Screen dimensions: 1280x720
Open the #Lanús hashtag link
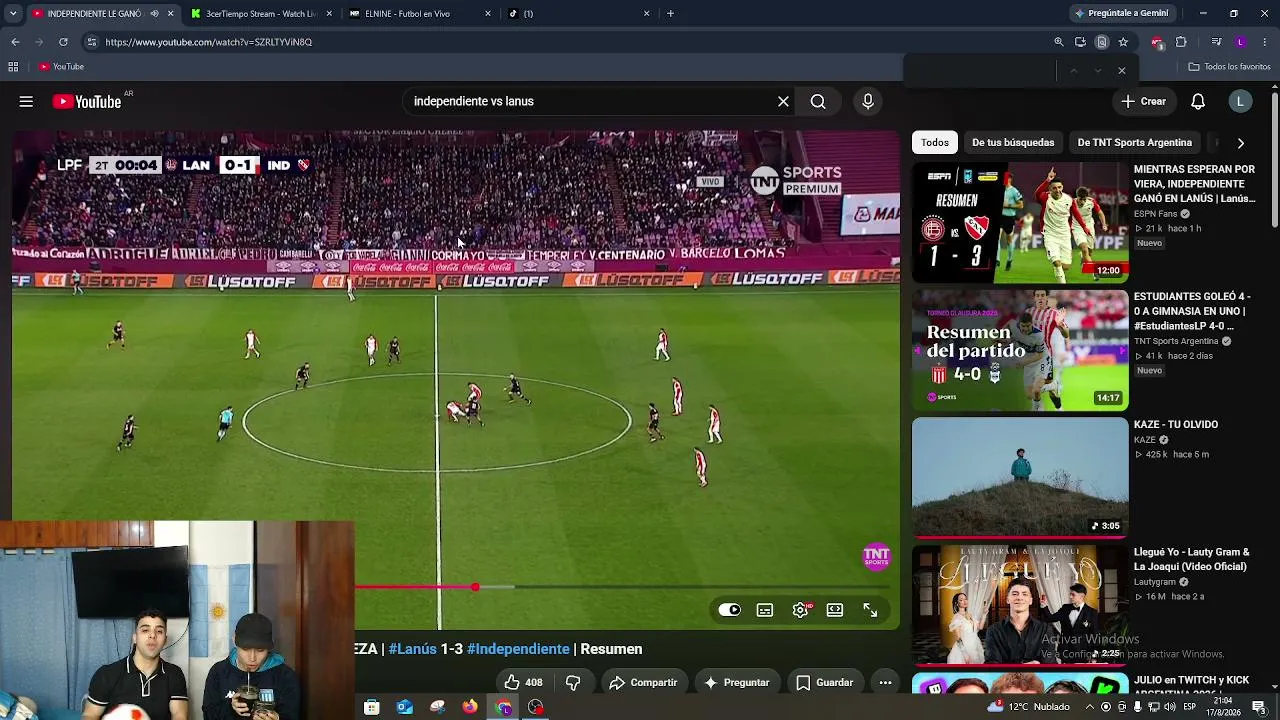click(413, 649)
